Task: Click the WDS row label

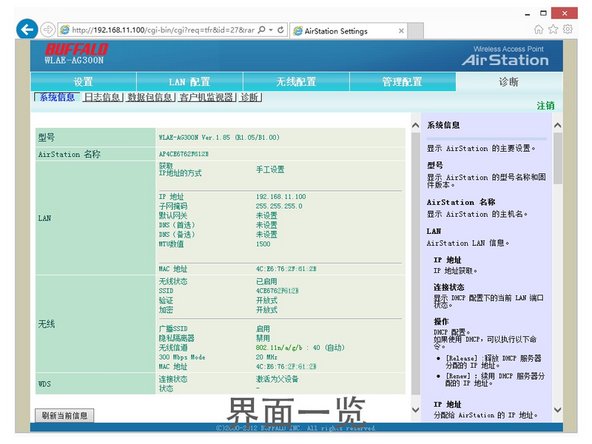Action: tap(45, 384)
